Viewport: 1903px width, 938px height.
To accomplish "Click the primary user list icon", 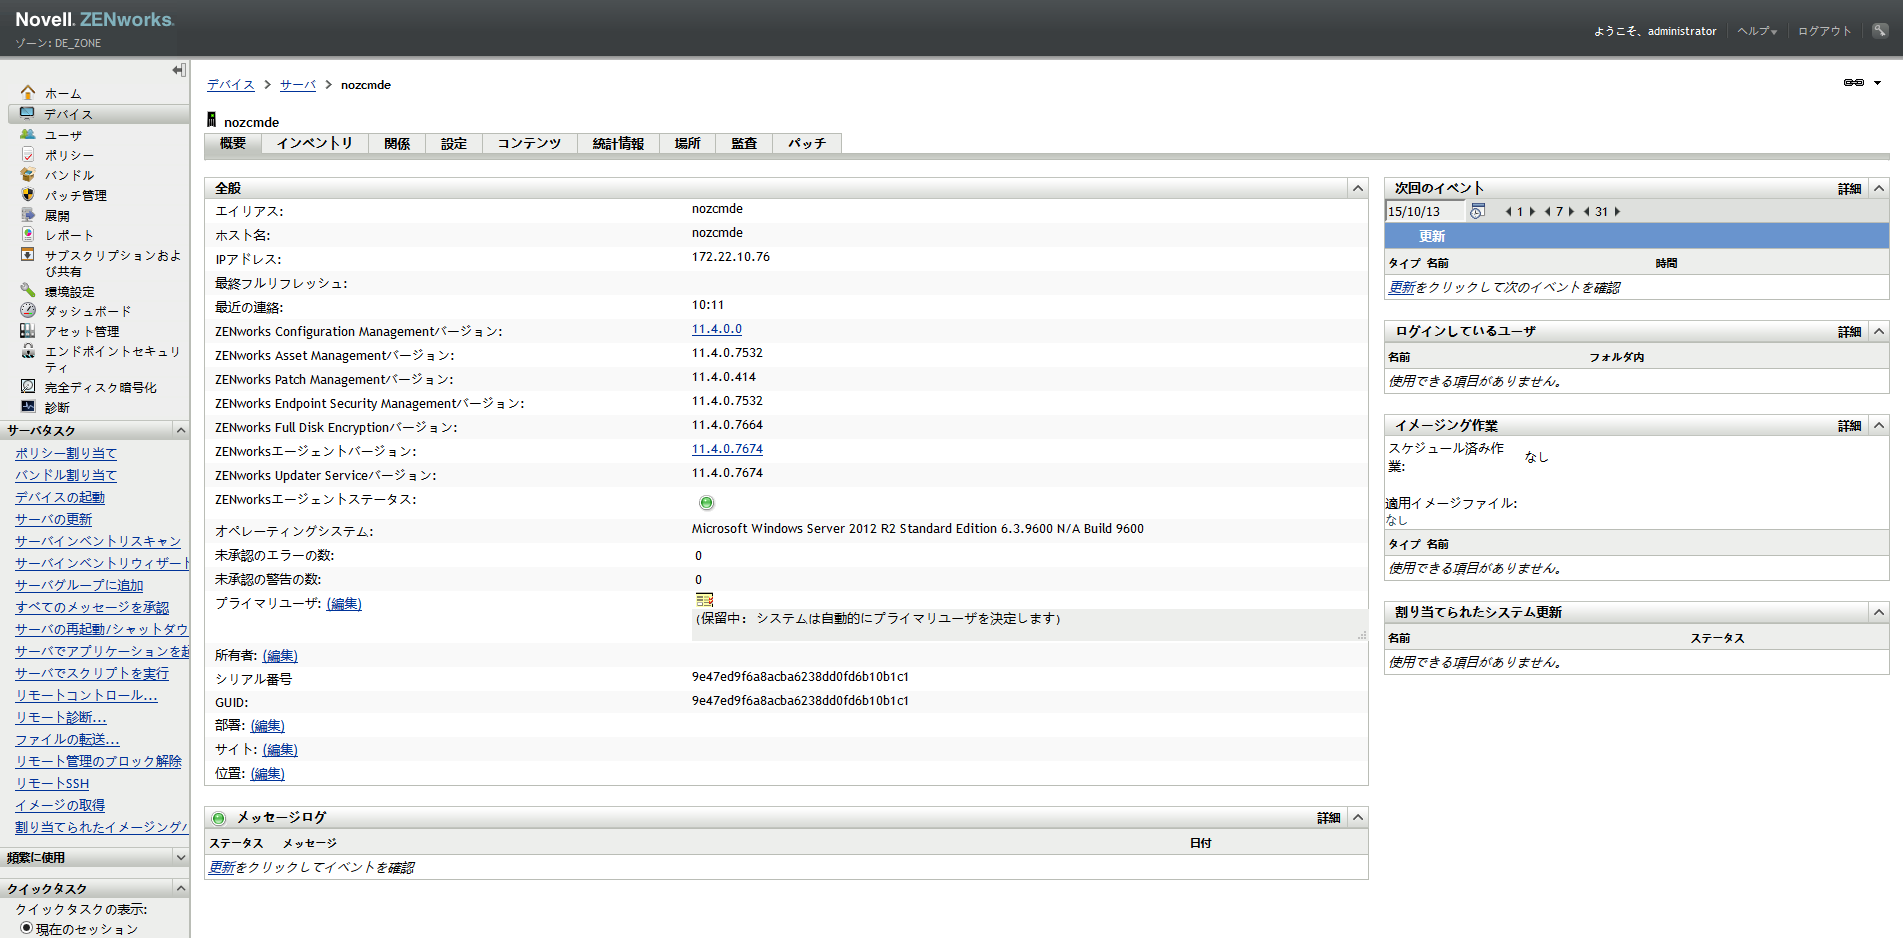I will click(704, 600).
